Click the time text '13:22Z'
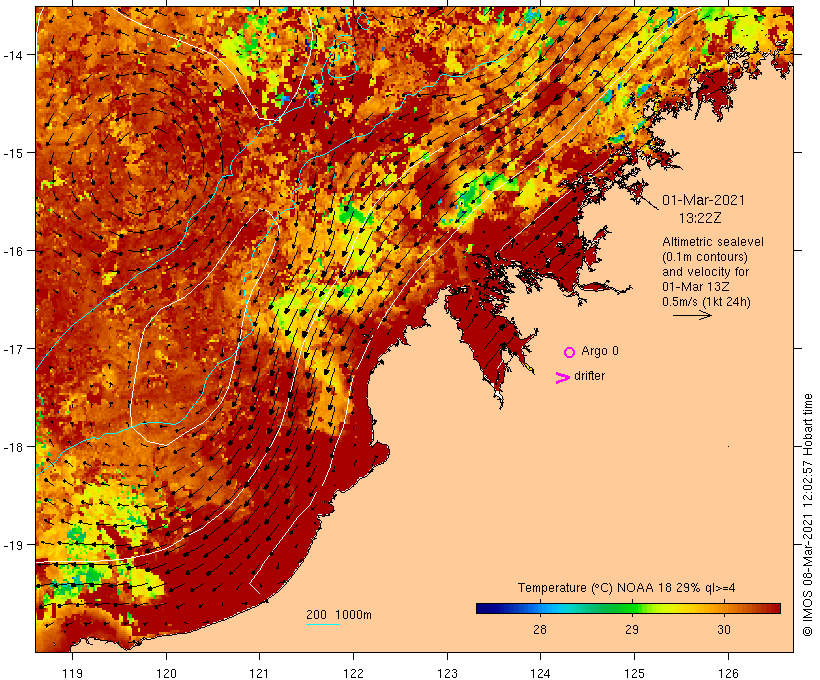 click(700, 218)
